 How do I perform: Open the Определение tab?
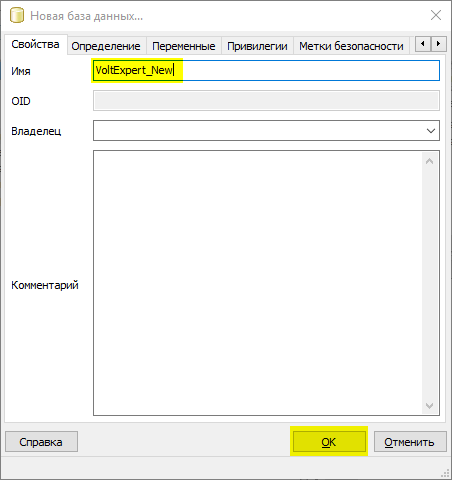(106, 46)
